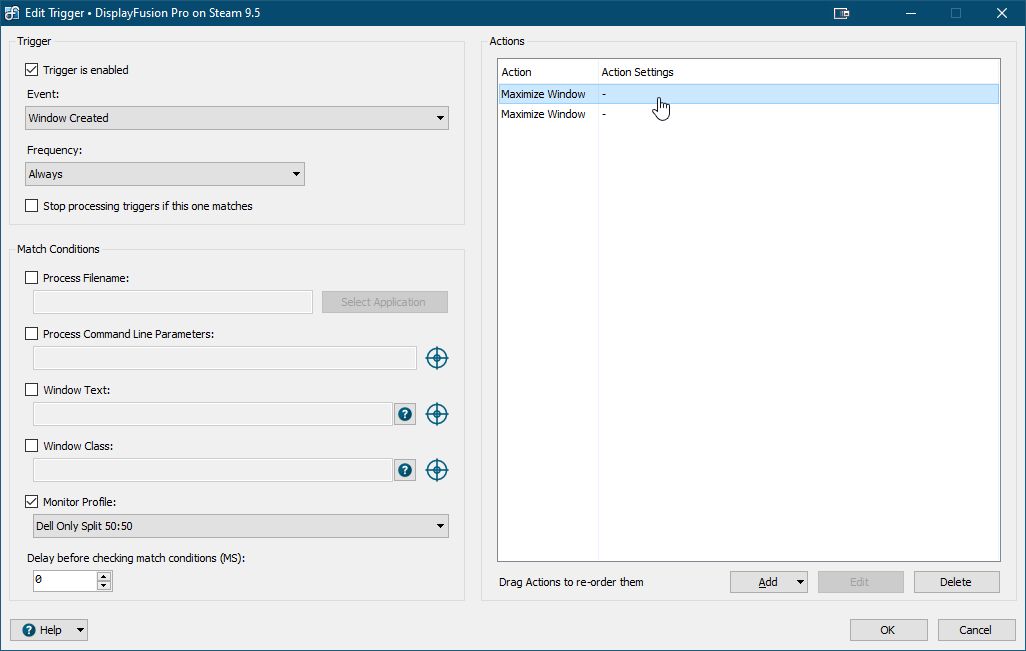Enable 'Stop processing triggers if this one matches'
Screen dimensions: 1026x651
(32, 206)
